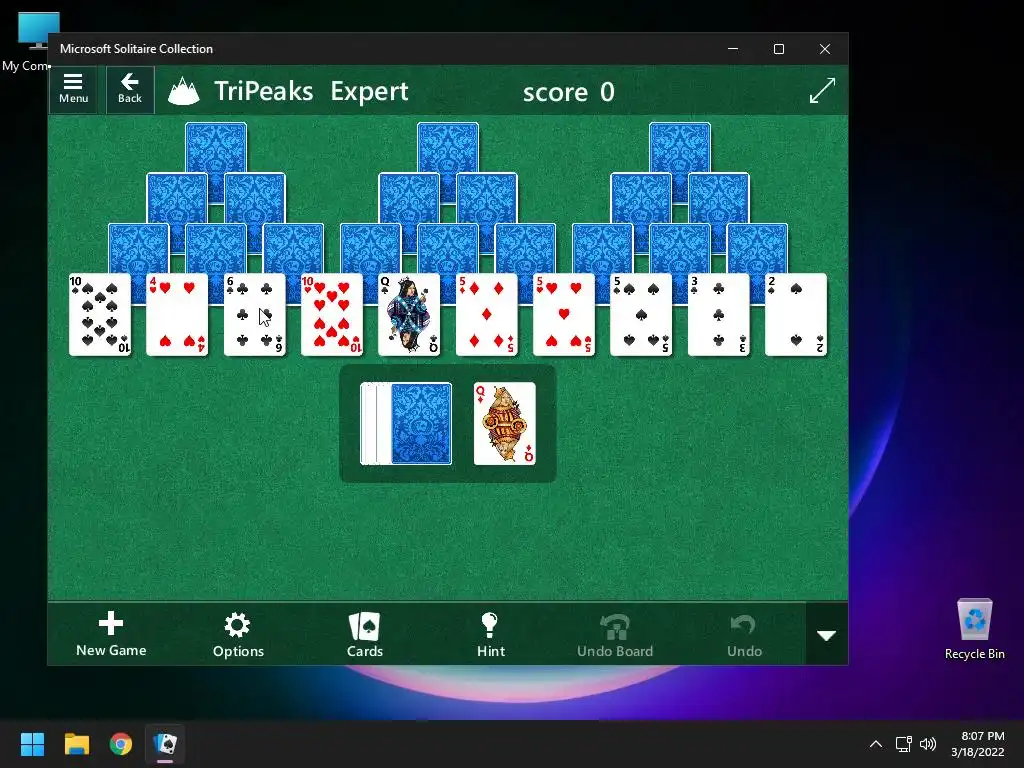Open the Windows Start menu
Viewport: 1024px width, 768px height.
coord(32,744)
